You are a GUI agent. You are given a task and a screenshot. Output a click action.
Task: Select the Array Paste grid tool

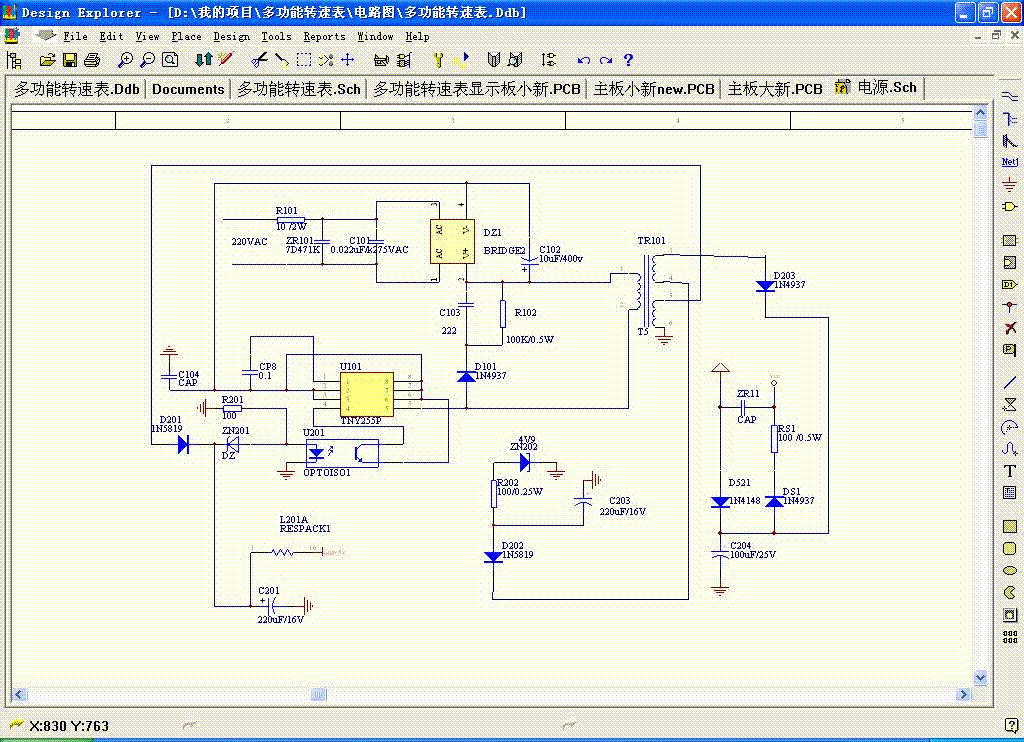(1010, 637)
